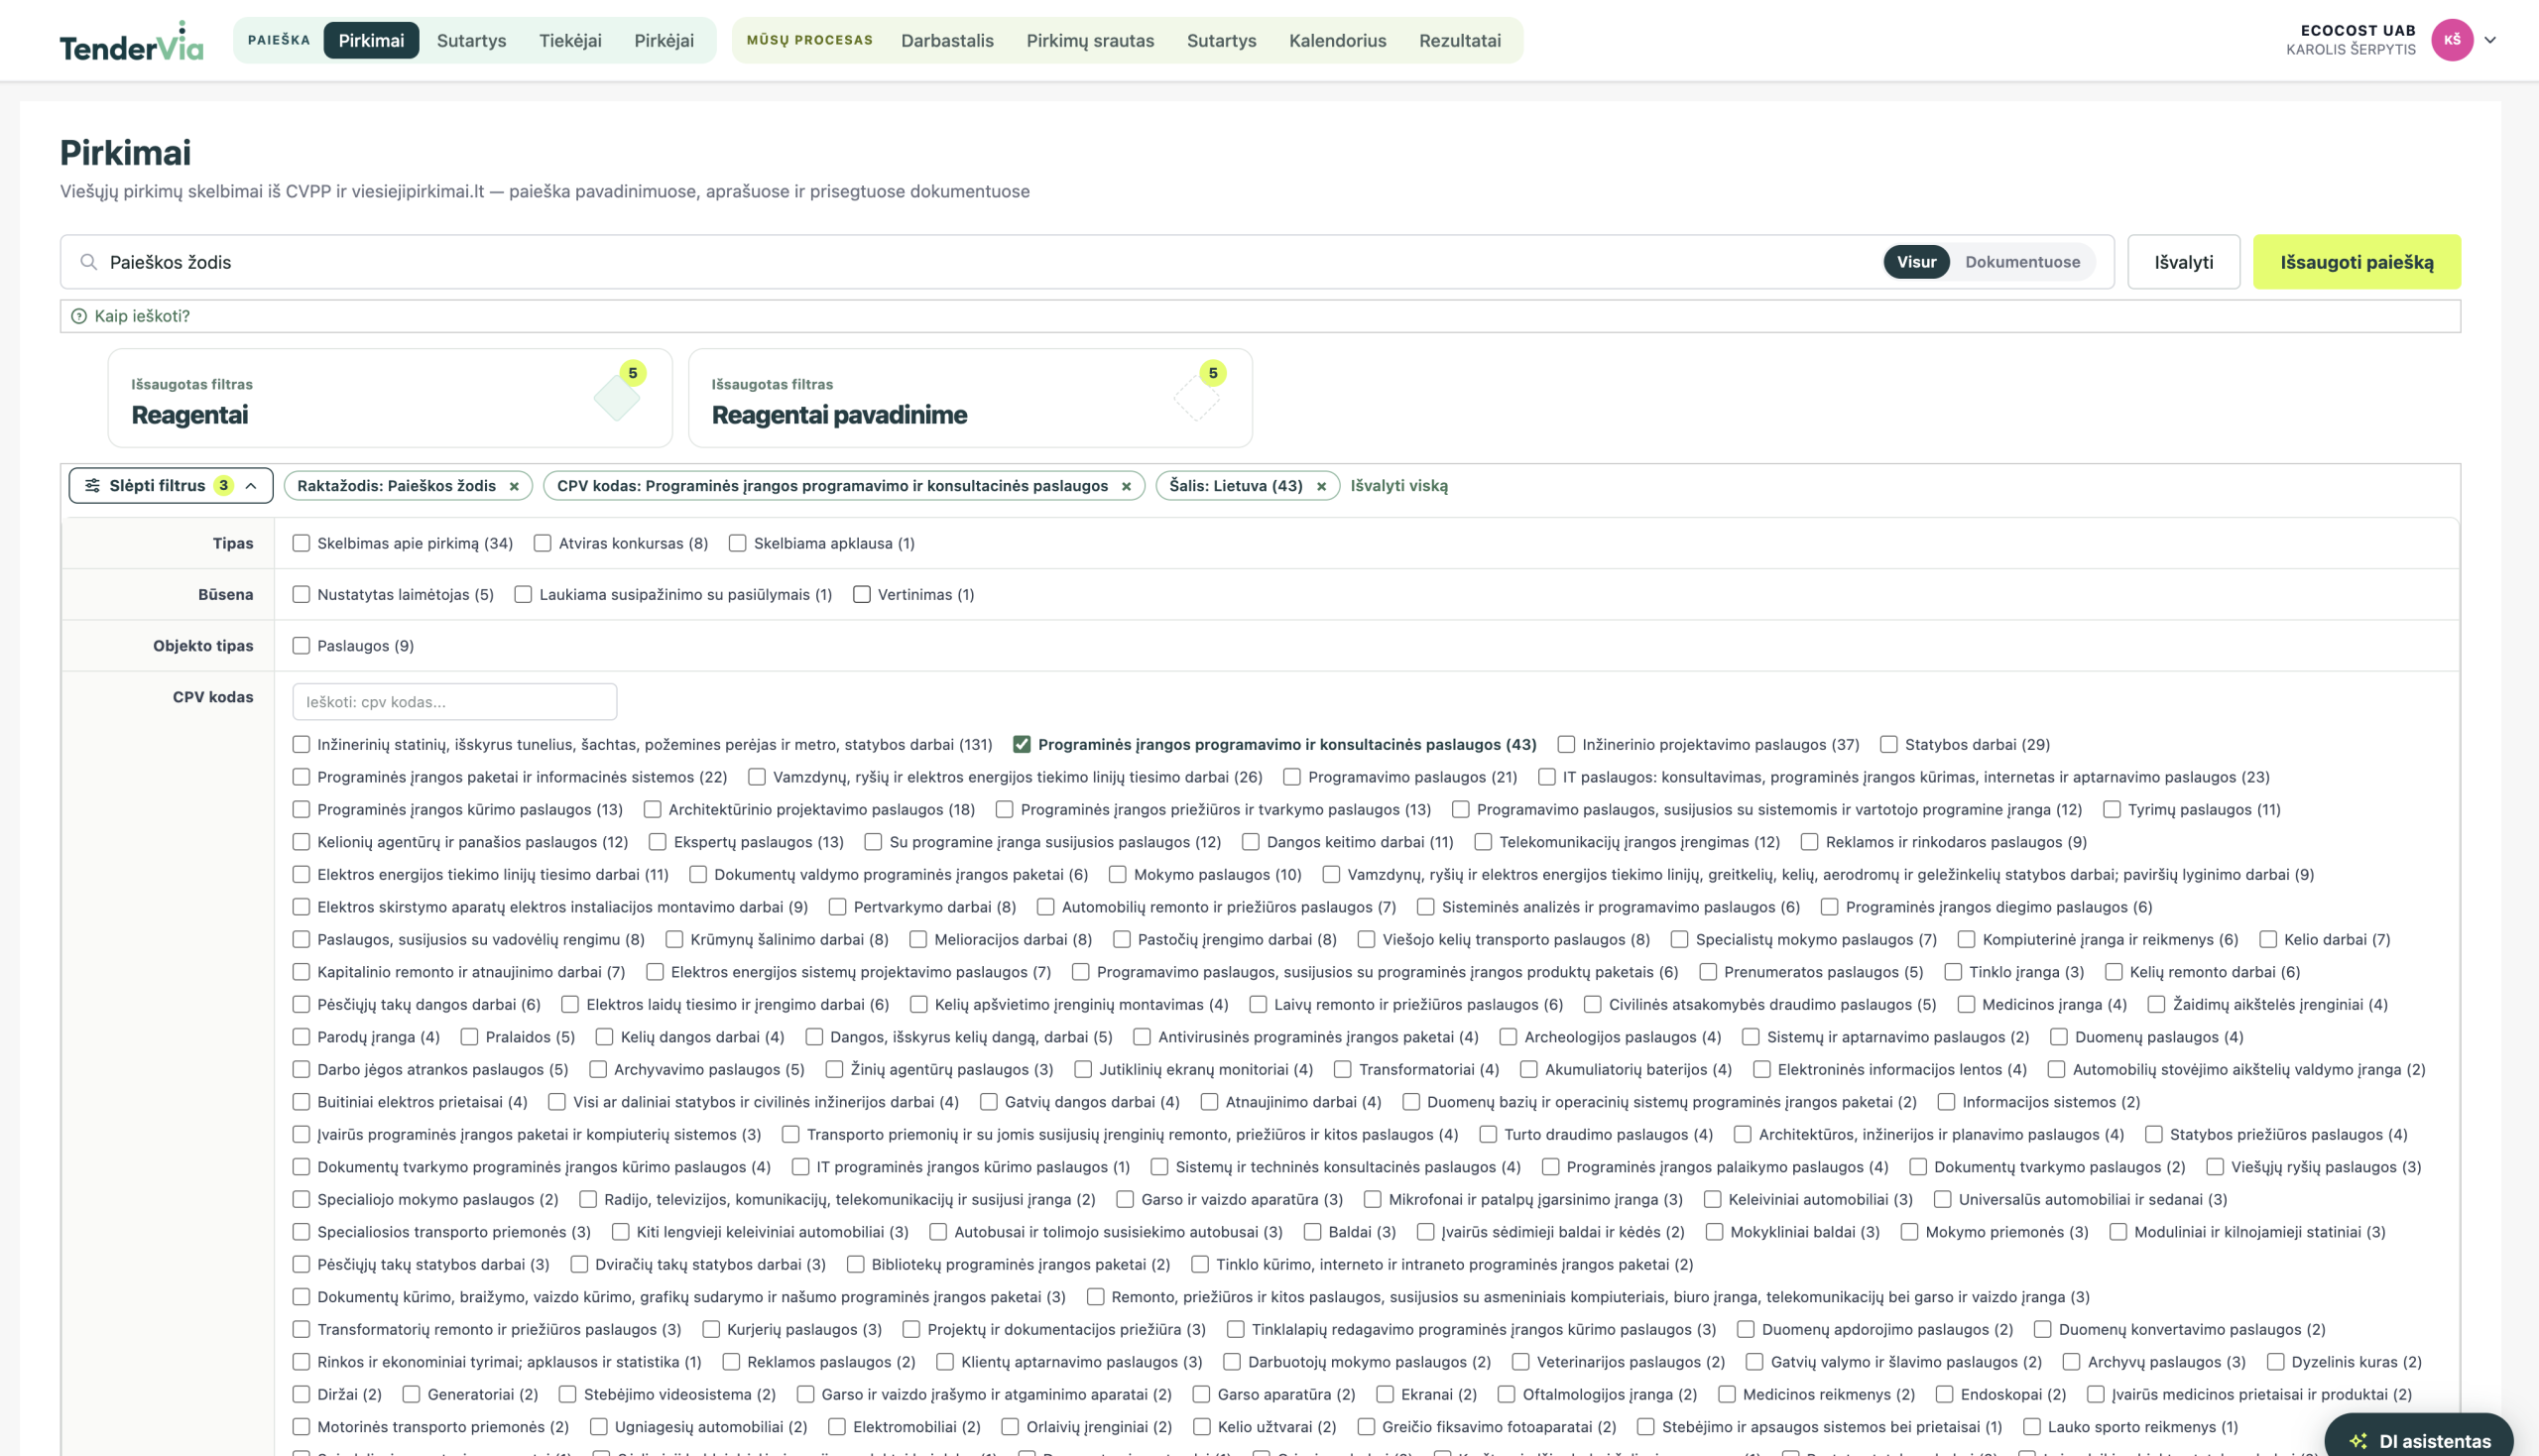Viewport: 2539px width, 1456px height.
Task: Click the TenderVia logo
Action: tap(131, 41)
